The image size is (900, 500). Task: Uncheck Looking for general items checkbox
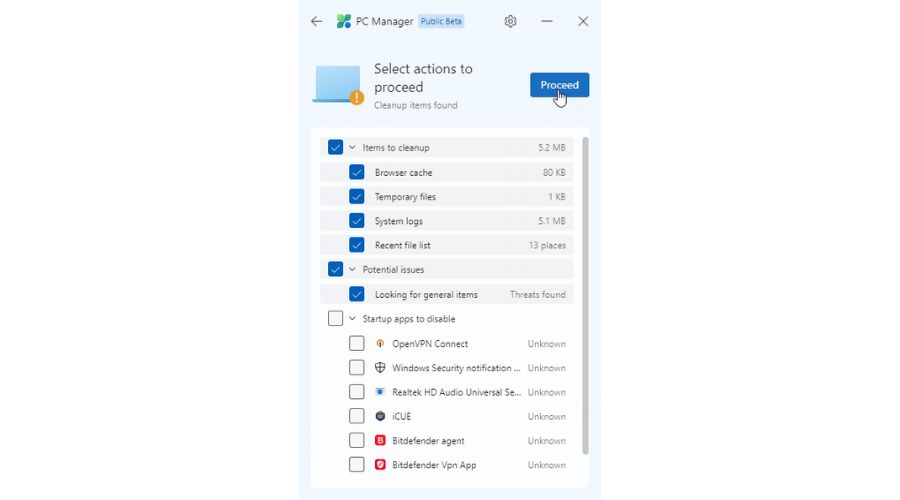(356, 294)
